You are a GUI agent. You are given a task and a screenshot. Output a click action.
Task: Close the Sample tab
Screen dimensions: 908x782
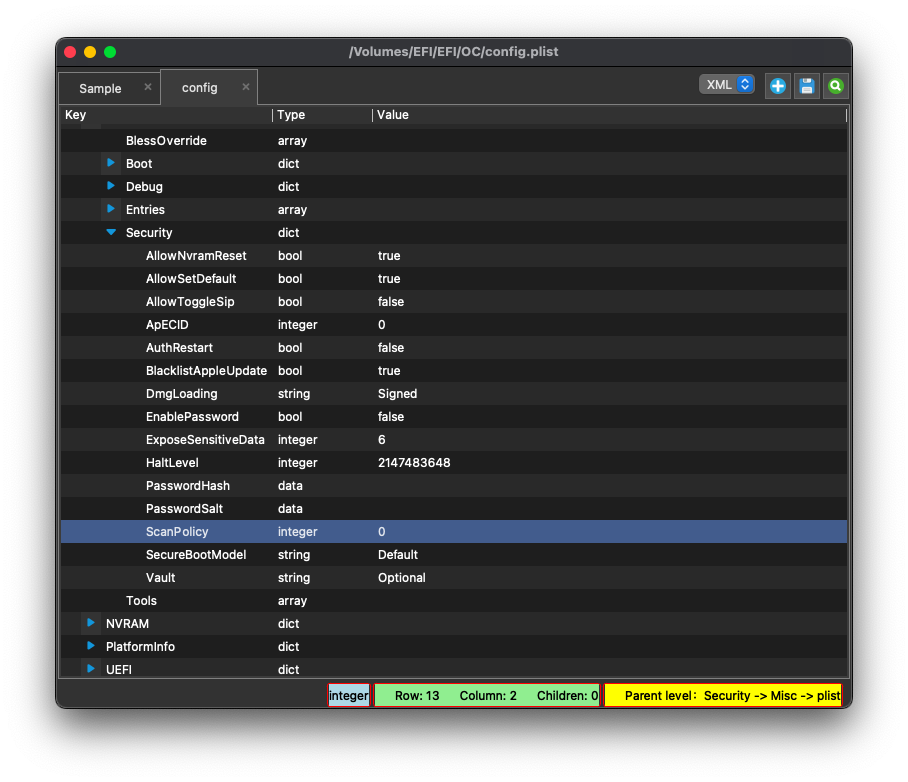pyautogui.click(x=148, y=87)
